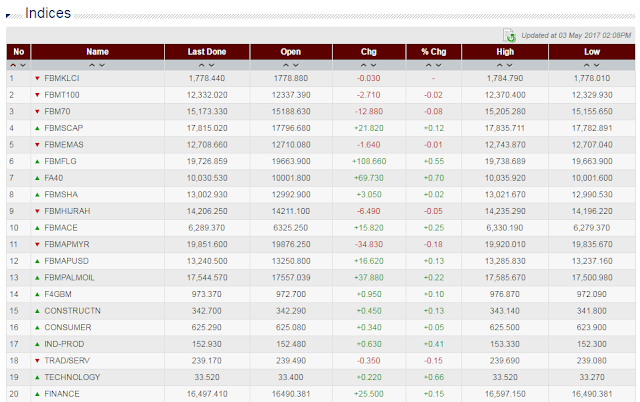Select the -34.830 change value for FBMAPMYR
The height and width of the screenshot is (402, 640).
369,244
